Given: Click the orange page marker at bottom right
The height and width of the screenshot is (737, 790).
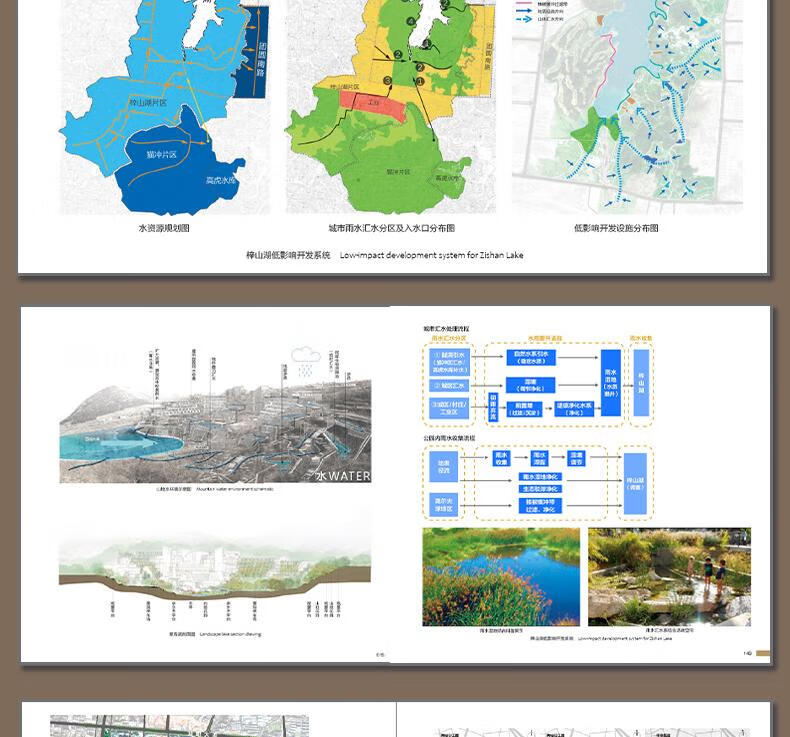Looking at the screenshot, I should pyautogui.click(x=762, y=653).
